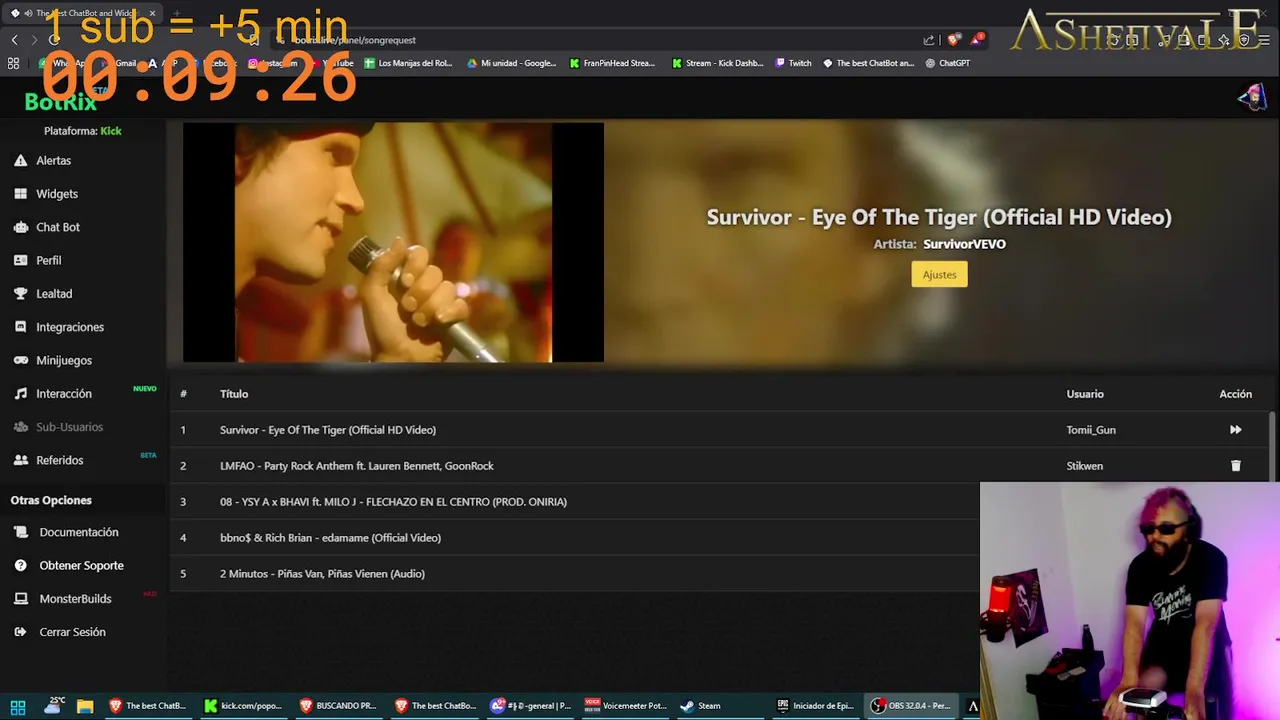Click the Usuario column header

pyautogui.click(x=1085, y=394)
